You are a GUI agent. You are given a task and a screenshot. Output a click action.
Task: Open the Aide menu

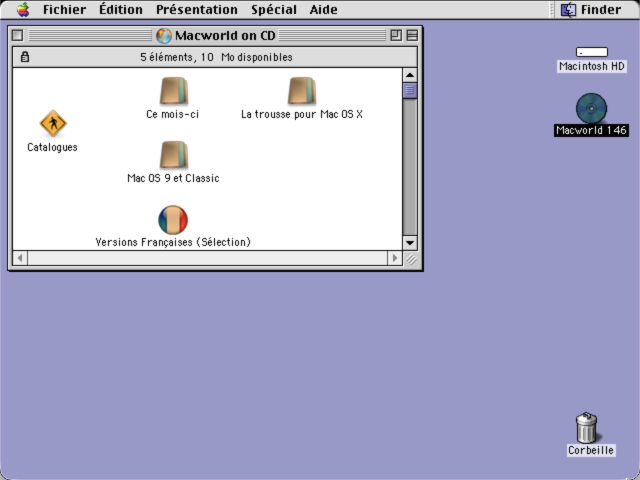point(323,9)
